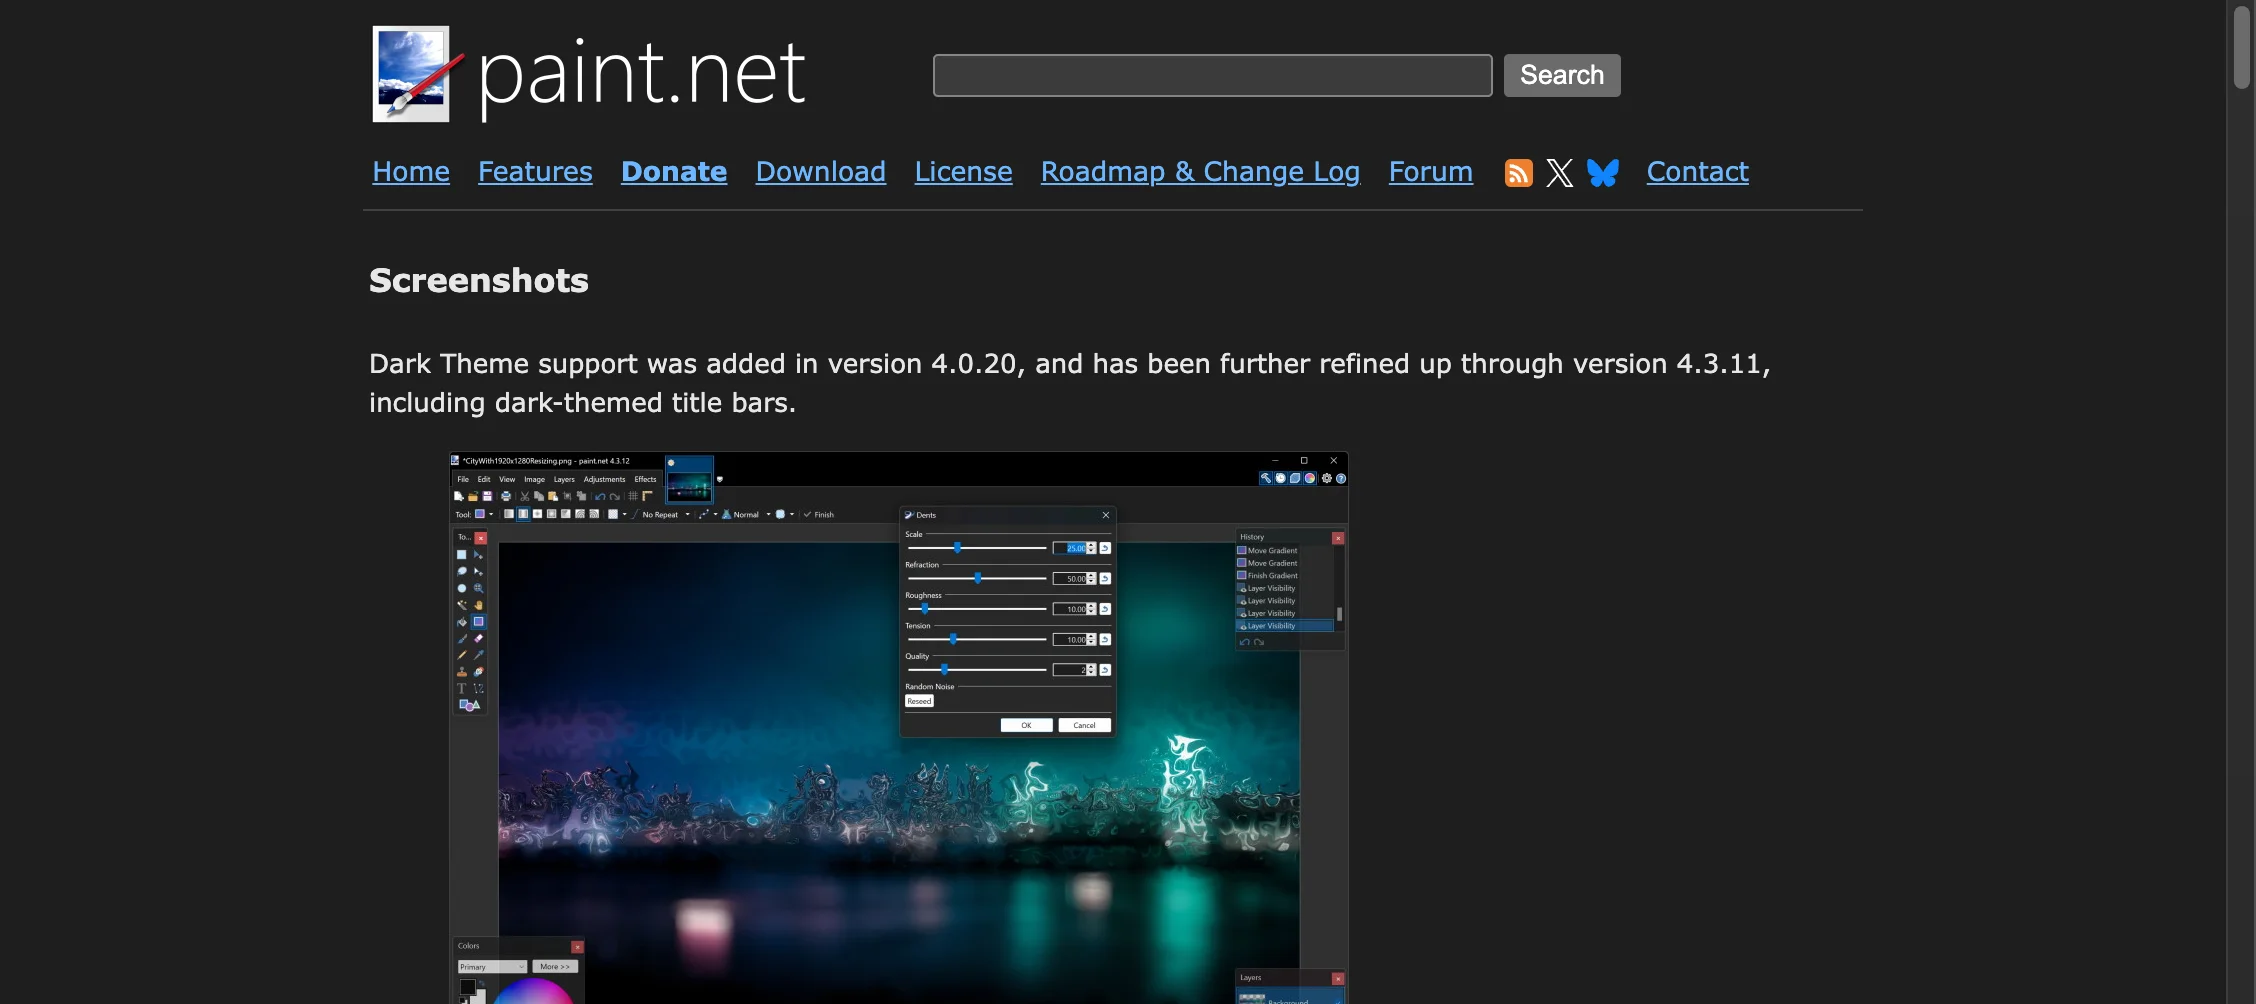This screenshot has width=2256, height=1004.
Task: Click the New file icon in the app screenshot
Action: [459, 496]
